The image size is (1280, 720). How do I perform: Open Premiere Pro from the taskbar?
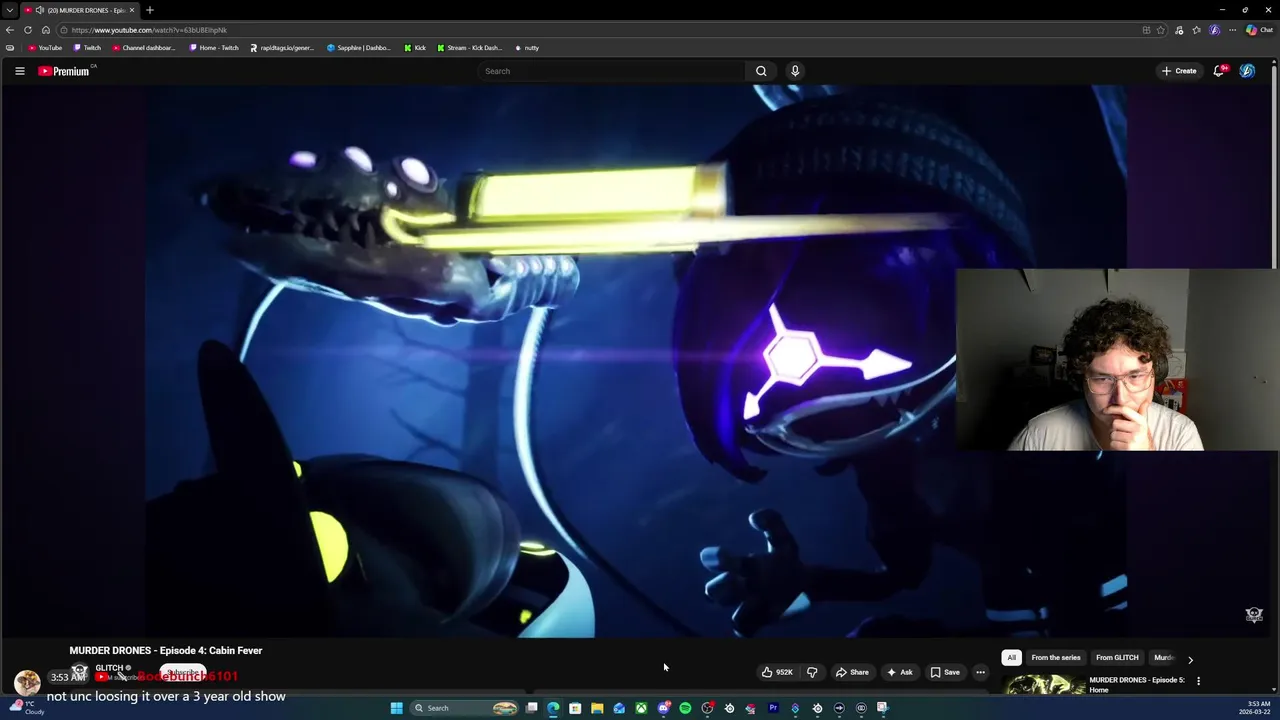[x=773, y=708]
